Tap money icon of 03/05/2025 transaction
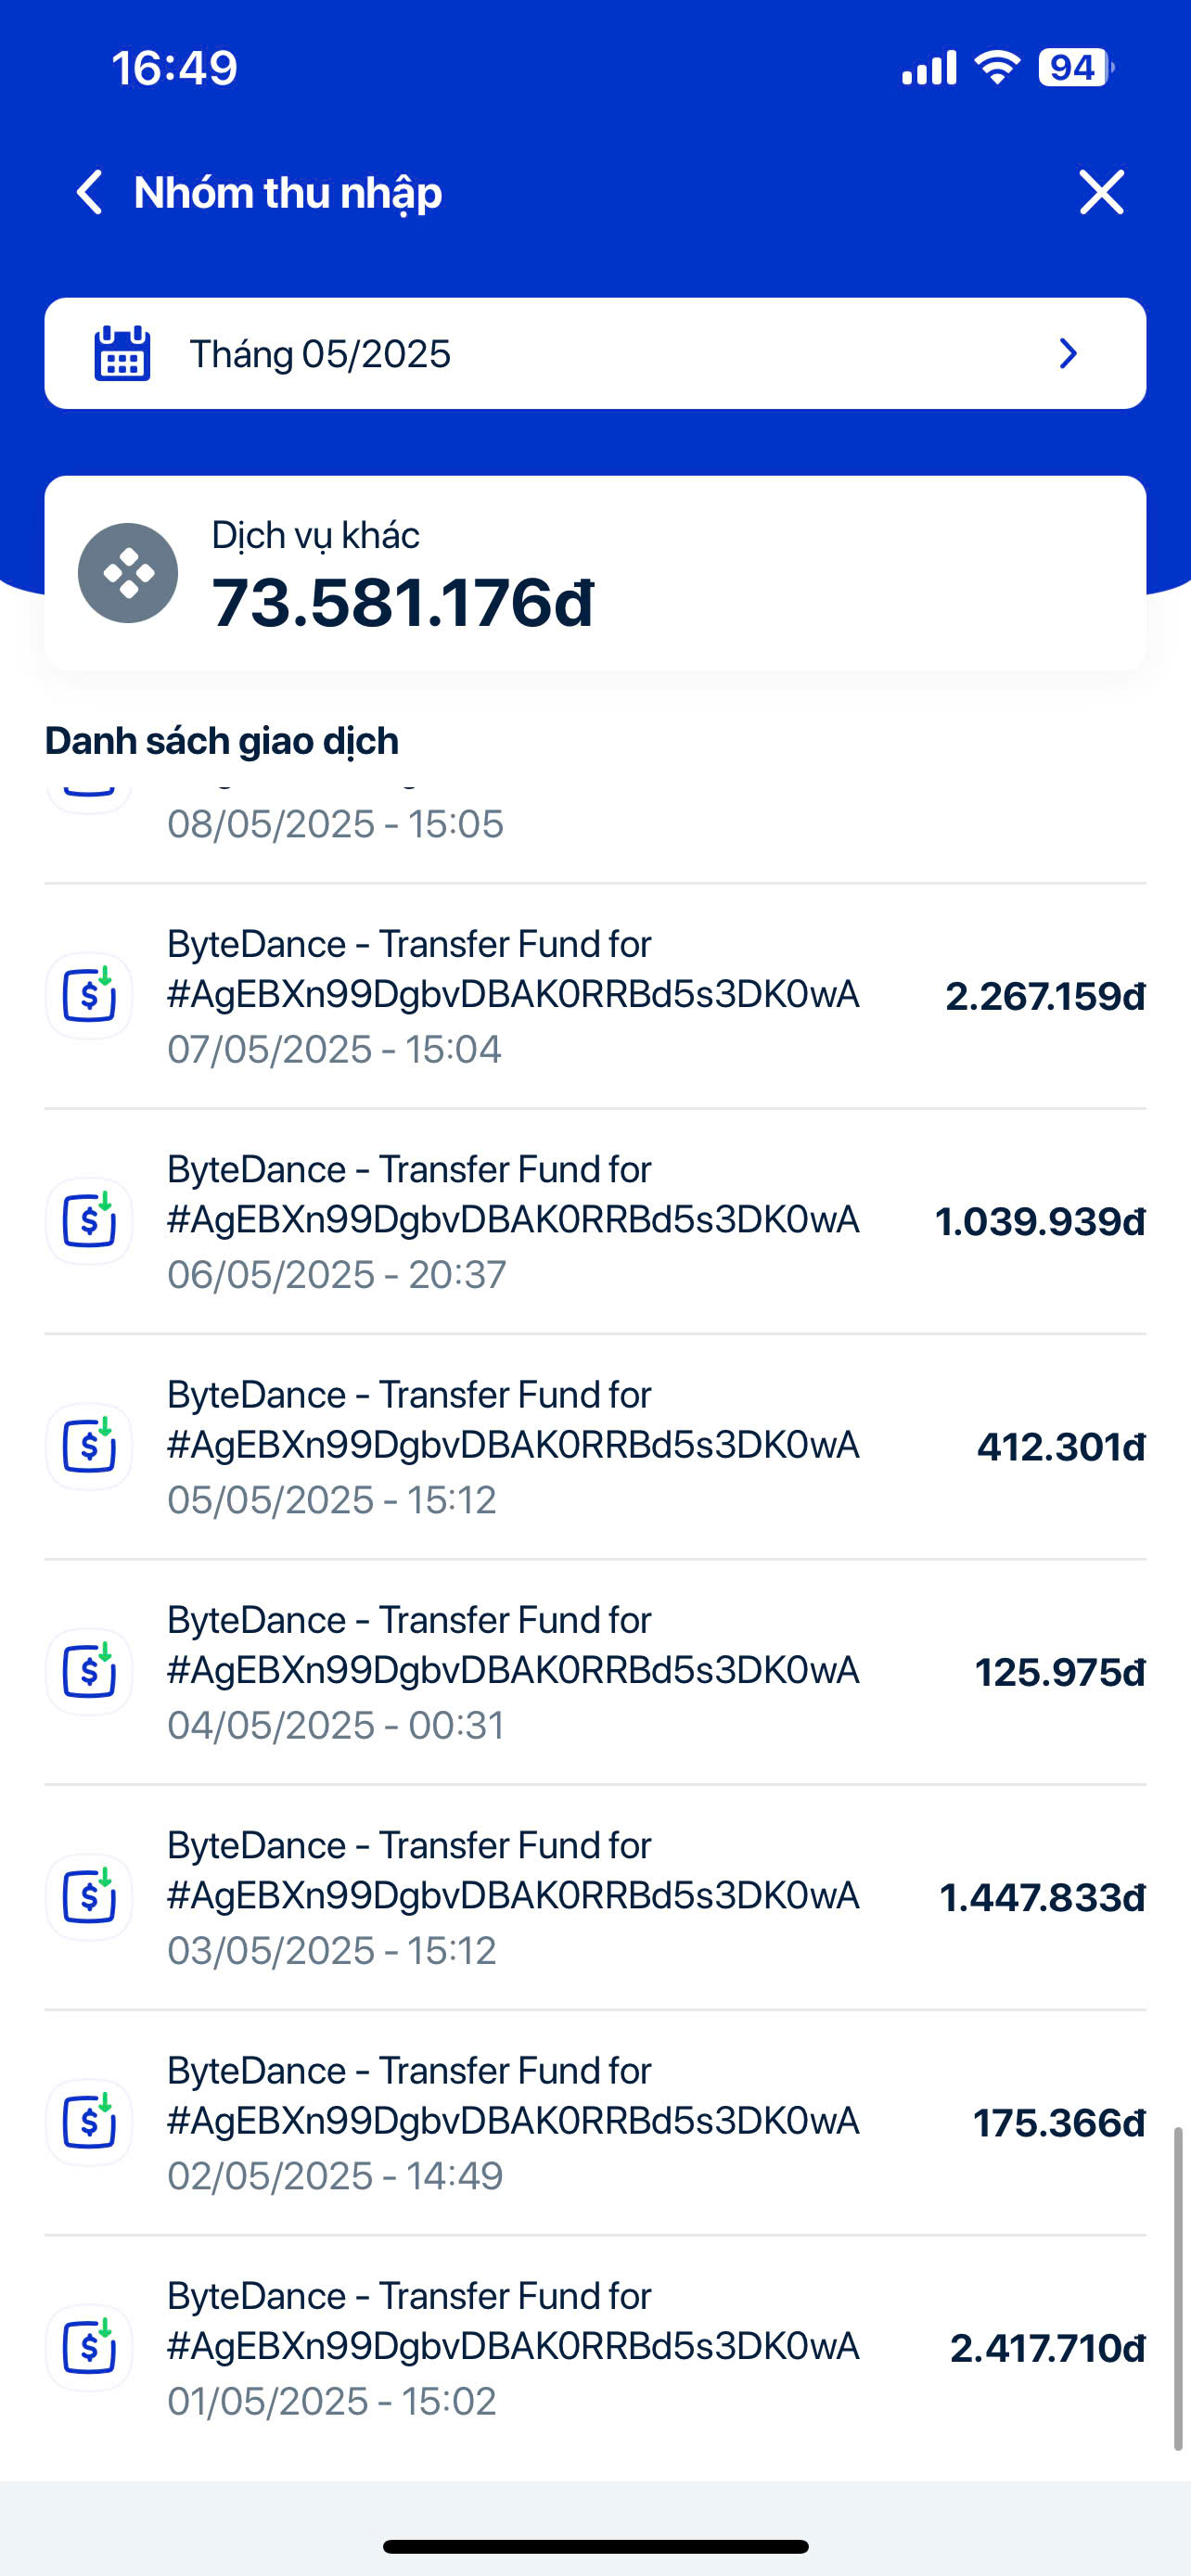Image resolution: width=1191 pixels, height=2576 pixels. click(x=89, y=1897)
